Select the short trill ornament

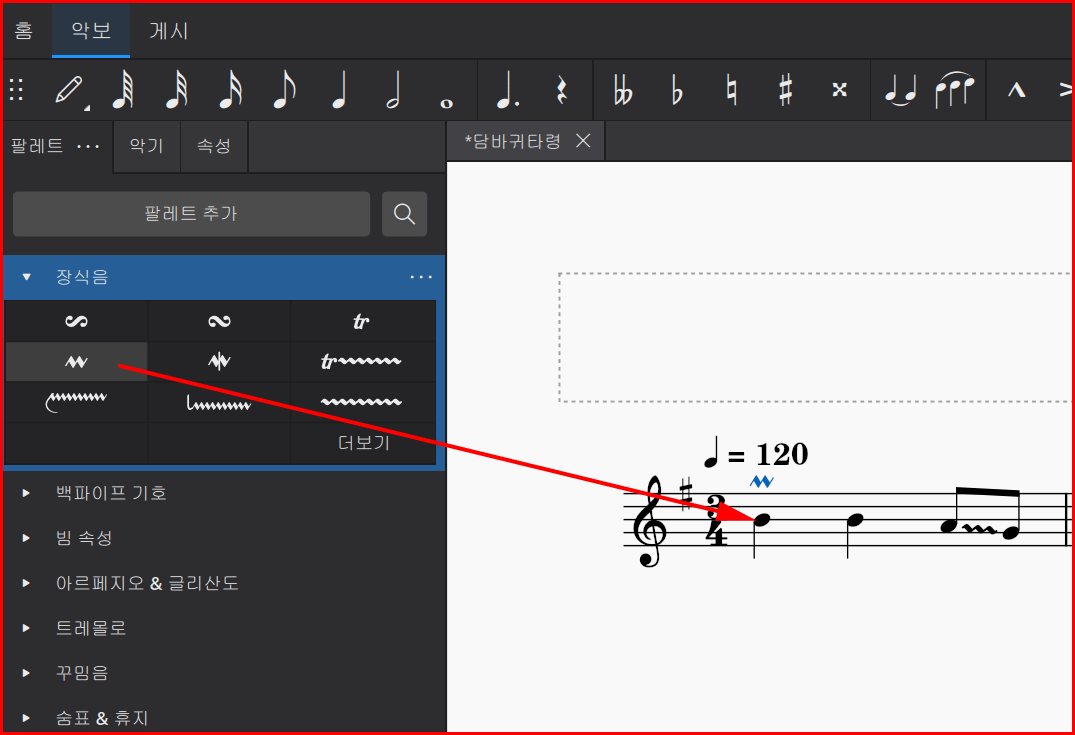[x=76, y=361]
